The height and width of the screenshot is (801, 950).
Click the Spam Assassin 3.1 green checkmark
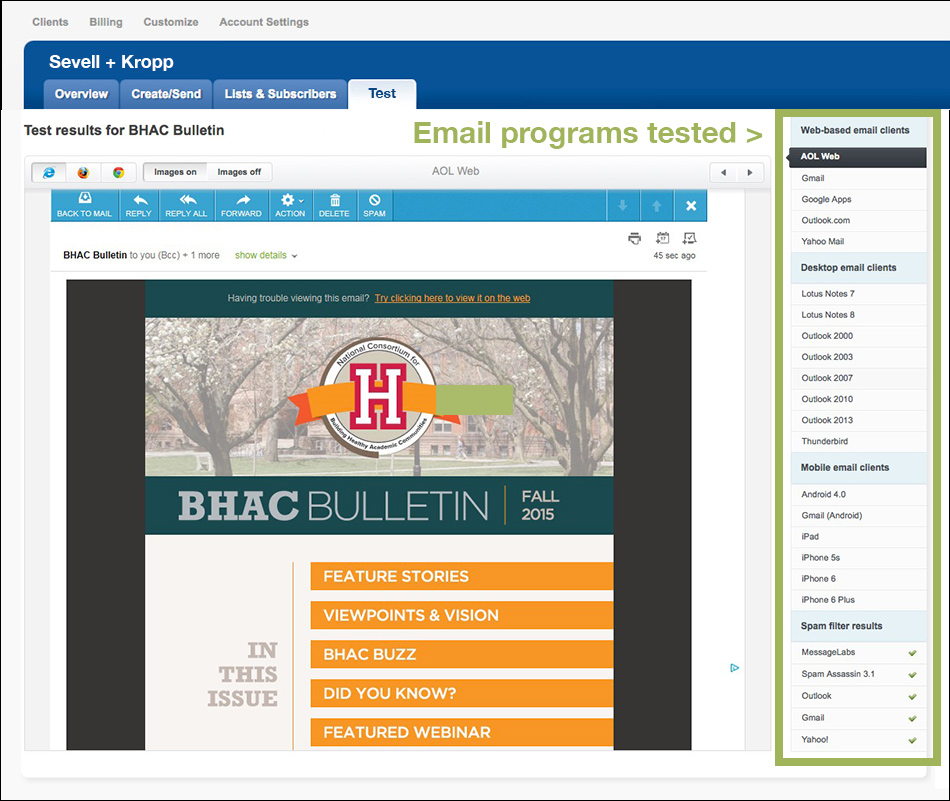pyautogui.click(x=912, y=674)
